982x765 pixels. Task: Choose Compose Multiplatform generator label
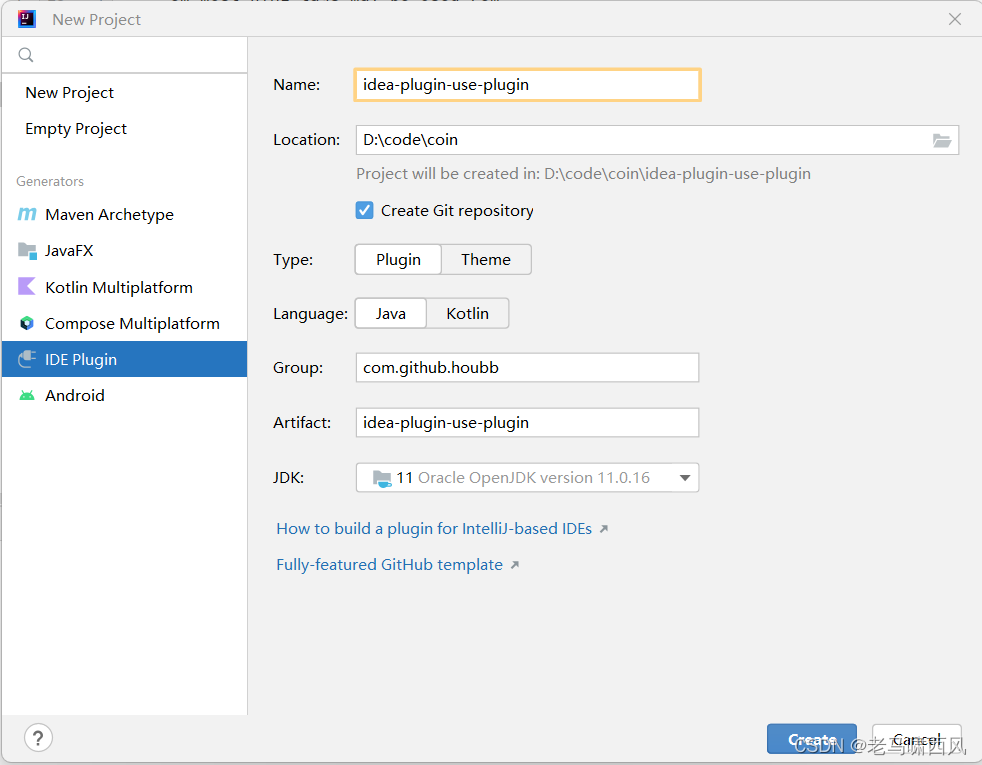click(132, 323)
